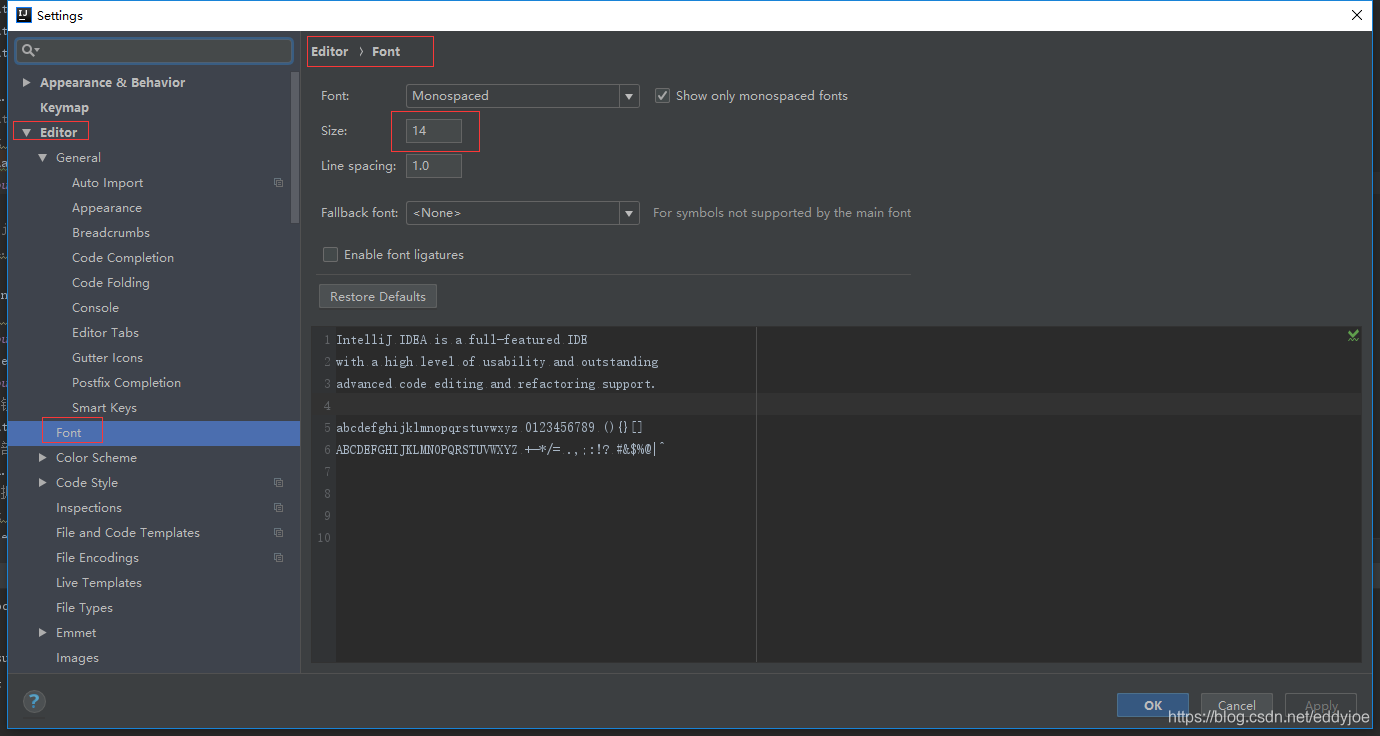
Task: Click preview line starting 'abcdefghijklmnopqrstuvwxyz'
Action: point(490,428)
